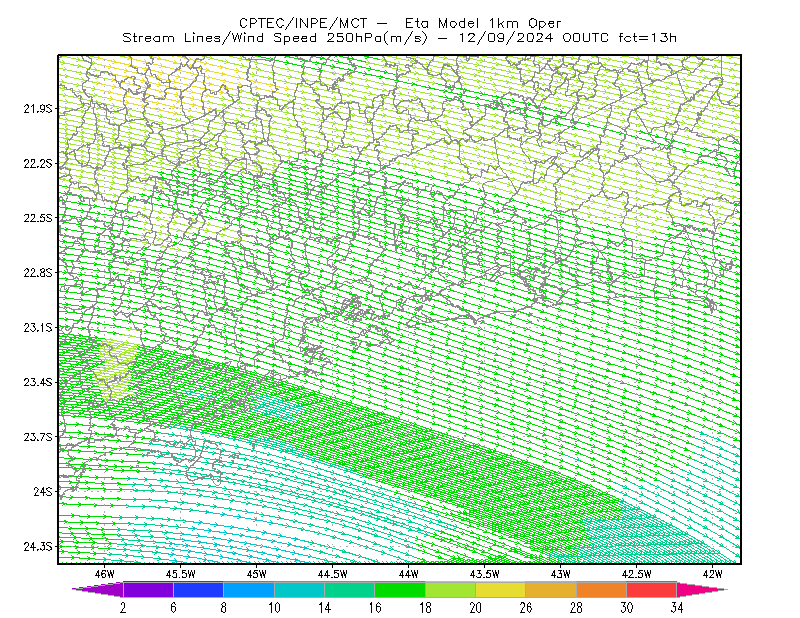Click the purple left arrow legend end
The height and width of the screenshot is (618, 800).
tap(98, 589)
